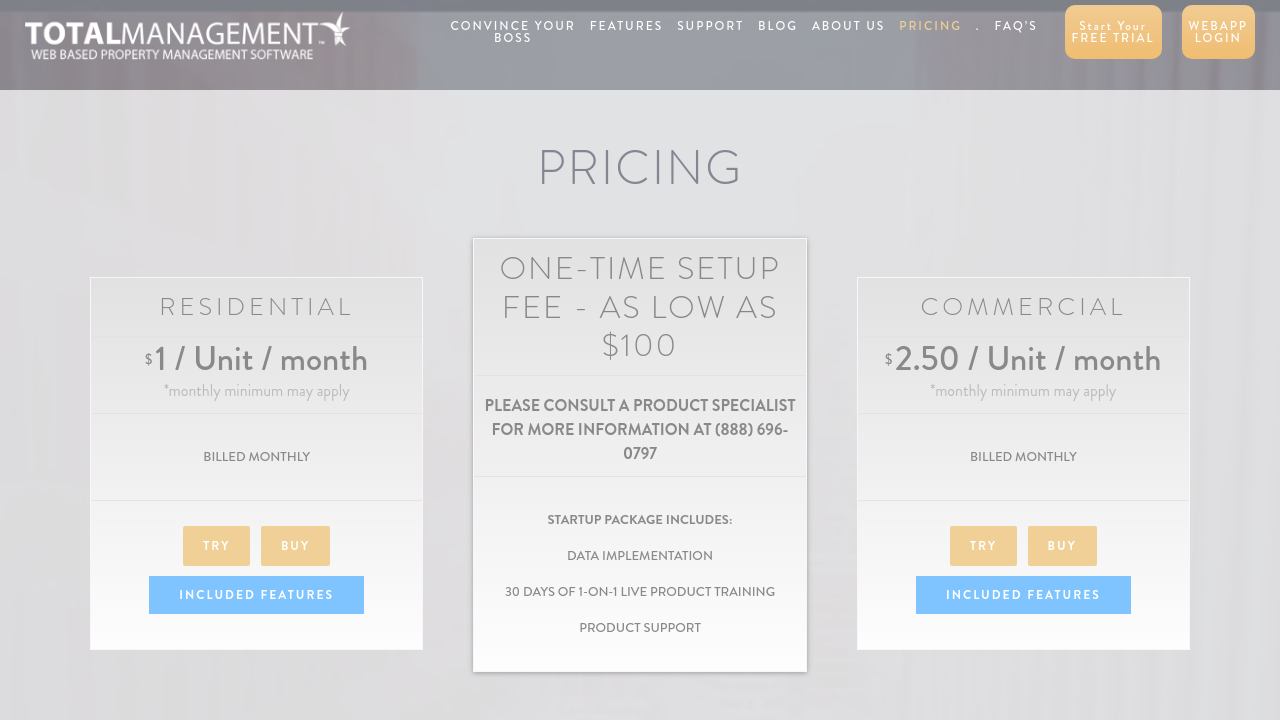Show Included Features for Commercial plan

click(1023, 595)
